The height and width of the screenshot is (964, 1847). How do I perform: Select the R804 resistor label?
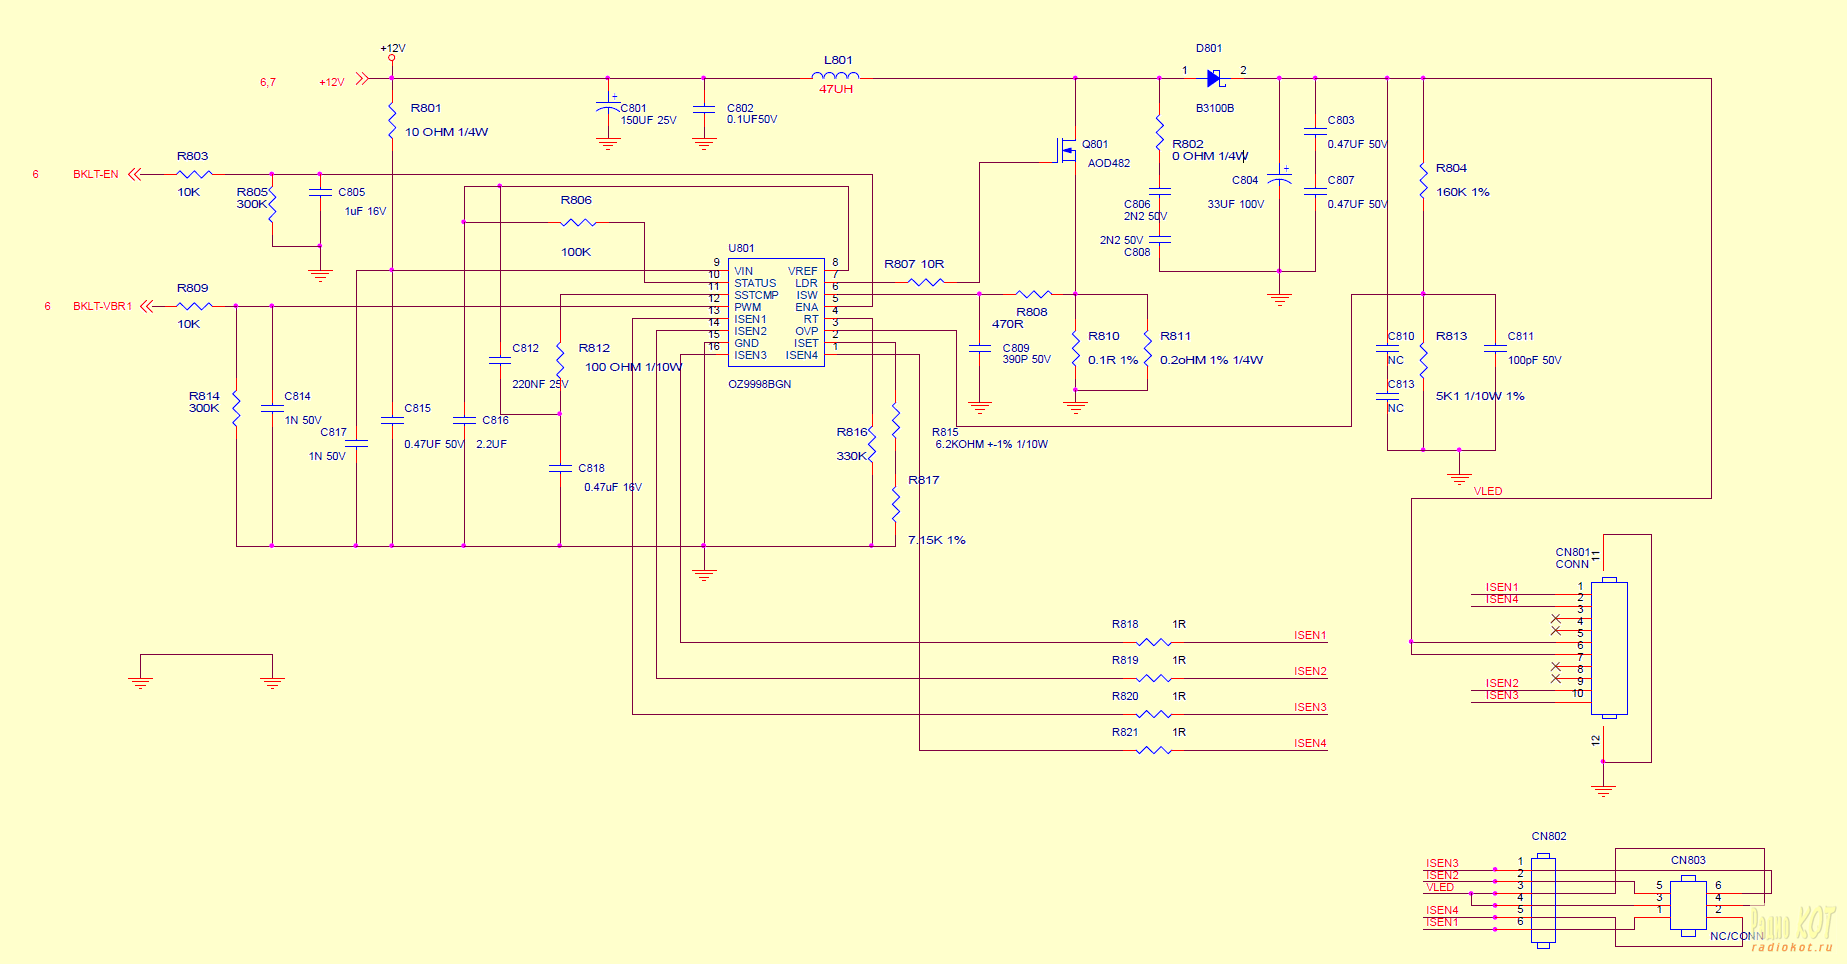pos(1451,168)
